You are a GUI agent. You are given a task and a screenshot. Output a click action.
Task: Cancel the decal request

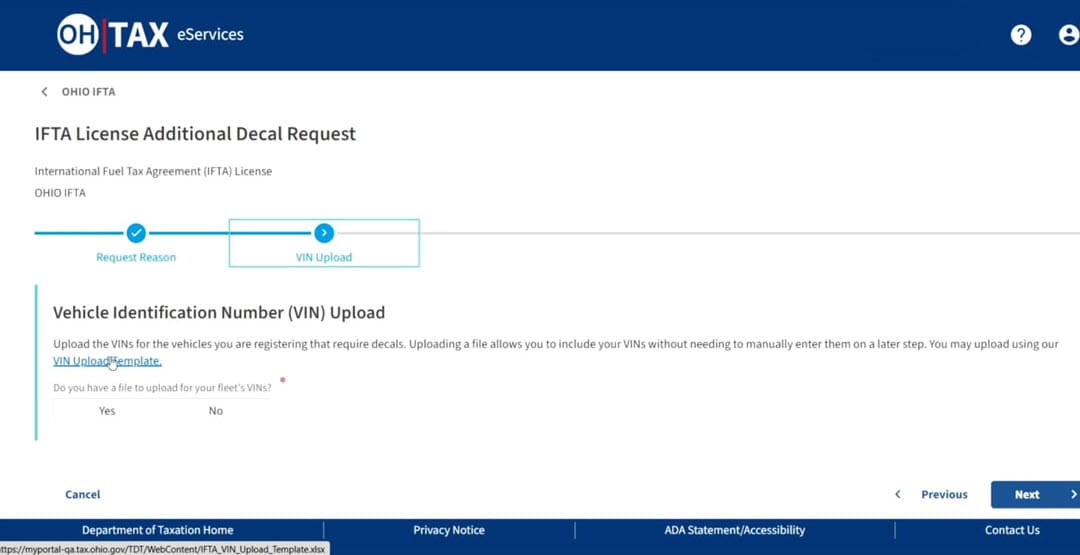point(83,494)
